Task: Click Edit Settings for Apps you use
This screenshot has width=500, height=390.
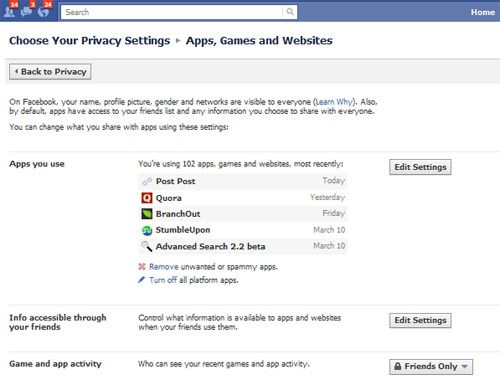Action: click(420, 167)
